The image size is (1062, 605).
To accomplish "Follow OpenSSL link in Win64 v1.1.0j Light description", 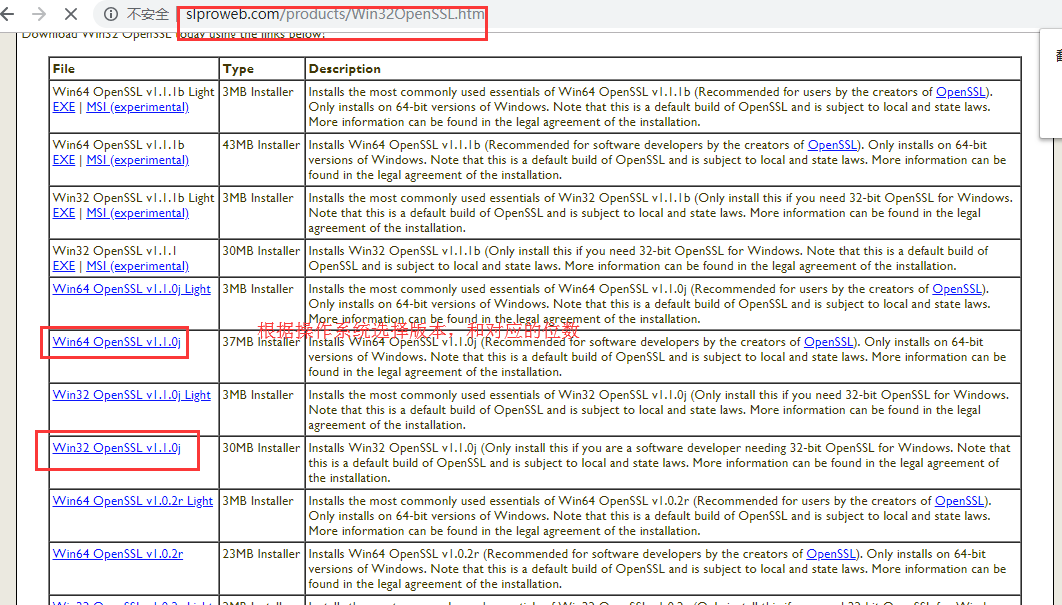I will coord(957,289).
